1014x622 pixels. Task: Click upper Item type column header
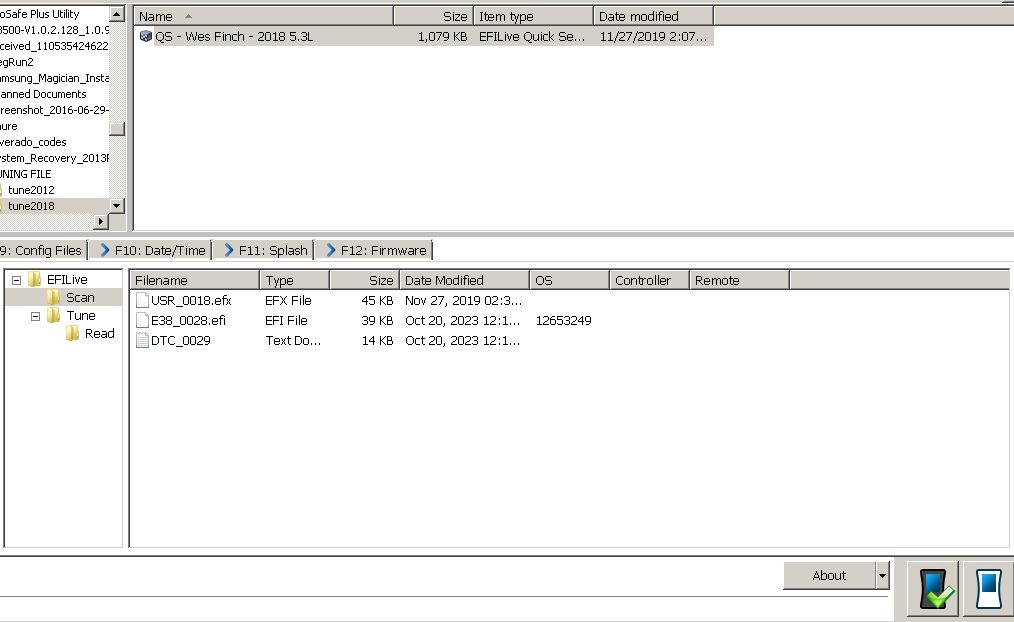534,16
